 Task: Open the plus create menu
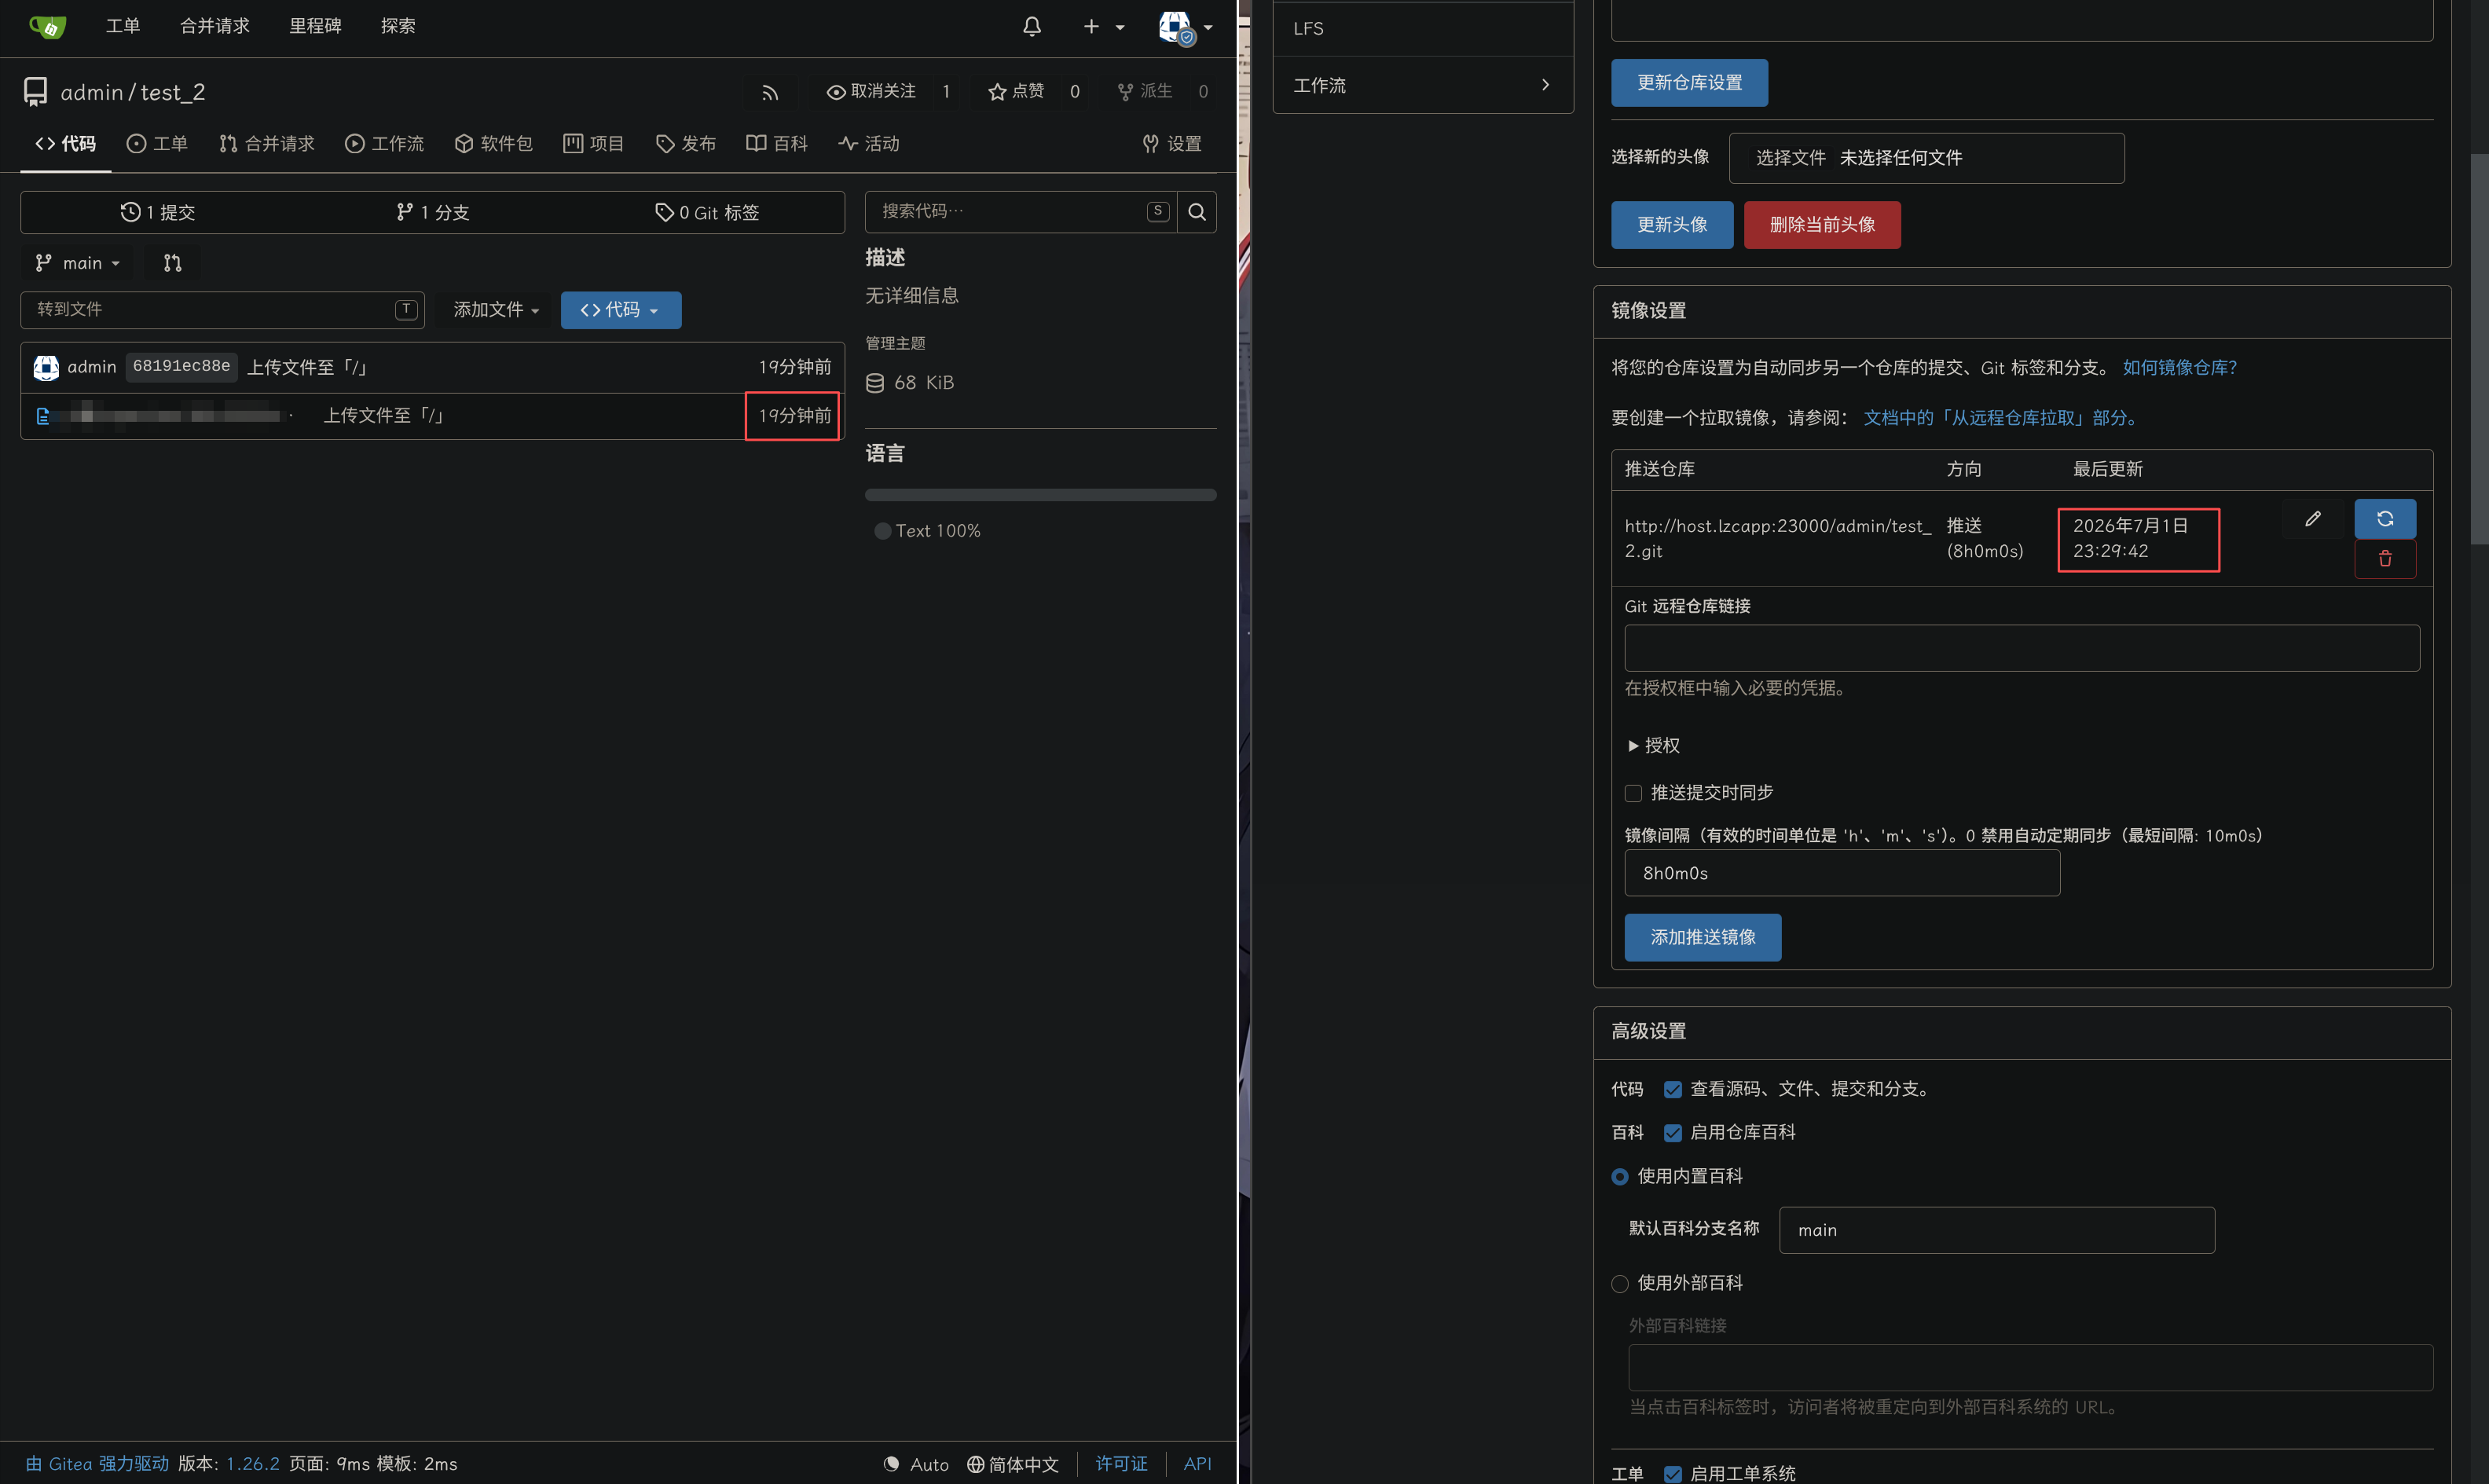coord(1103,27)
